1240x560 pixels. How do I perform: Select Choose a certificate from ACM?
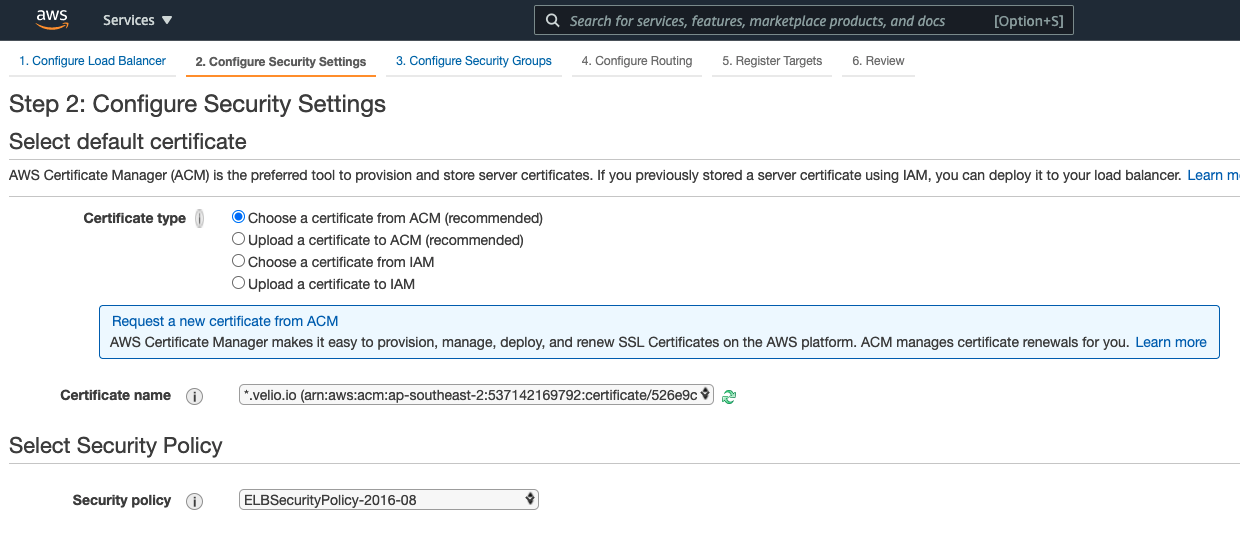click(x=238, y=217)
